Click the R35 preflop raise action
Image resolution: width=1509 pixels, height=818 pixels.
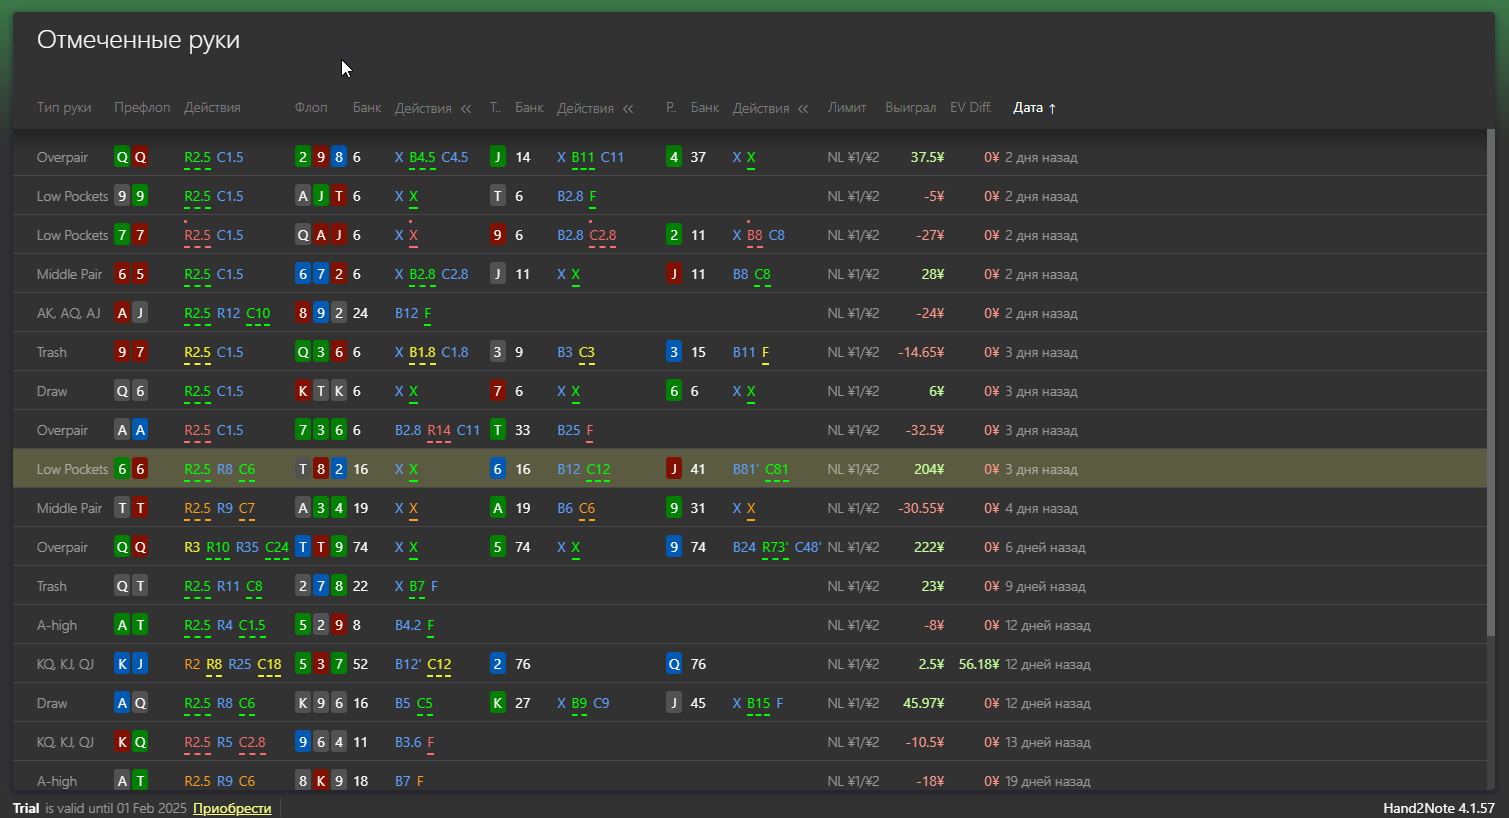click(x=247, y=547)
